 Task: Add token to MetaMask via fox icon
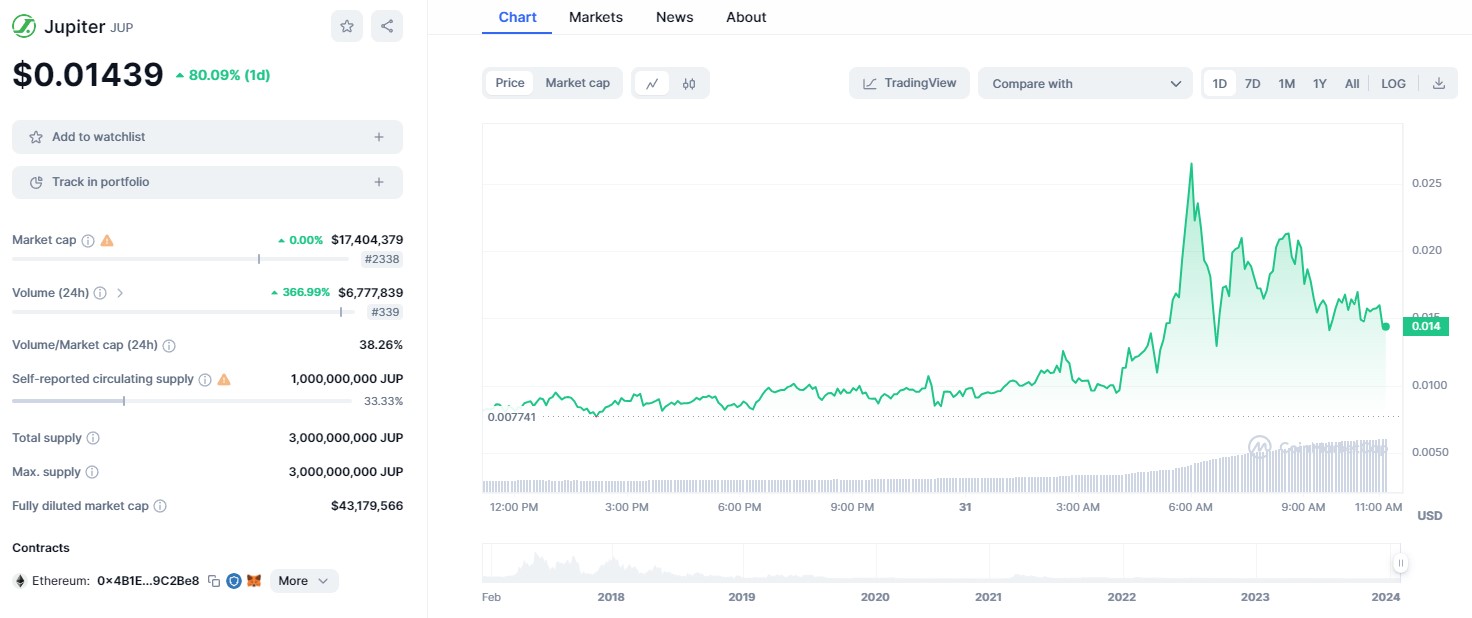coord(254,581)
